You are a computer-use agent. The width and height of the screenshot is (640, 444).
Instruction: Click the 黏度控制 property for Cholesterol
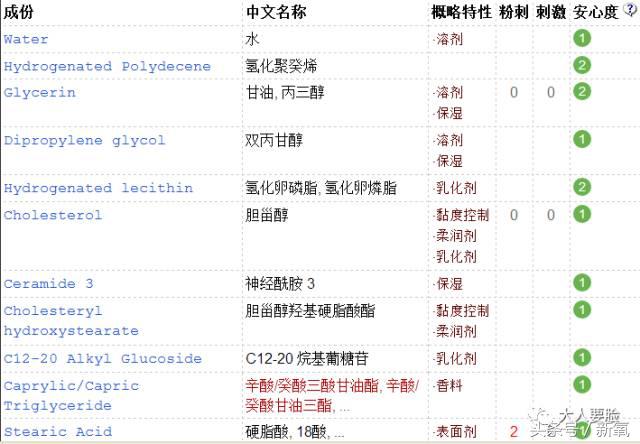click(x=462, y=215)
